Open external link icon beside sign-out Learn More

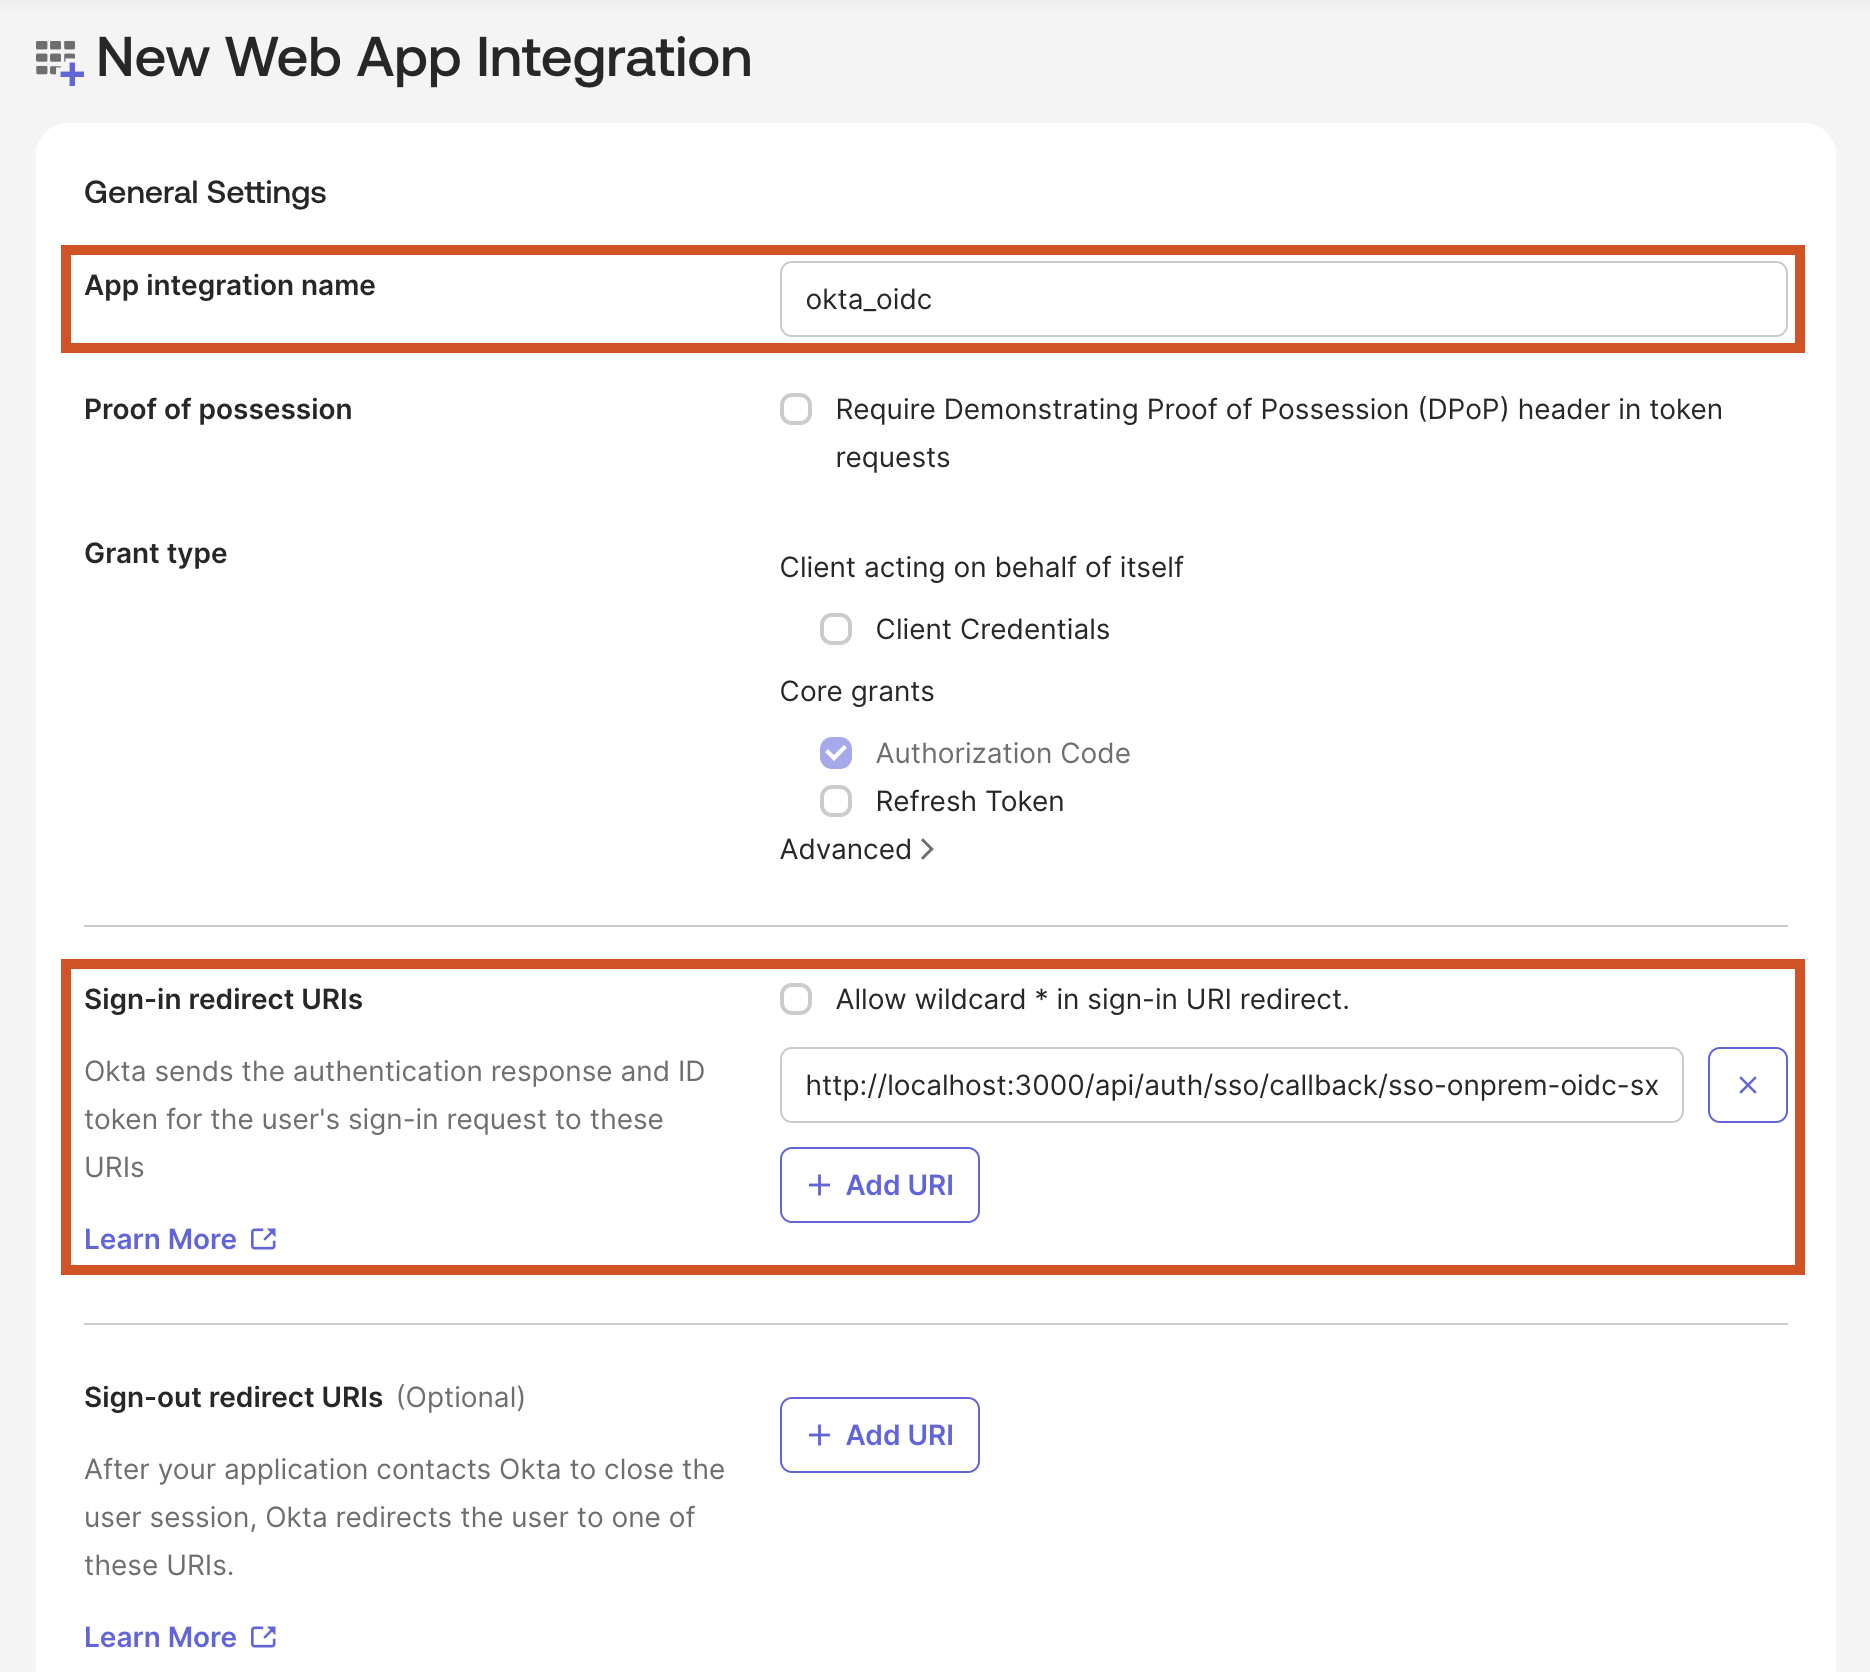pyautogui.click(x=264, y=1637)
